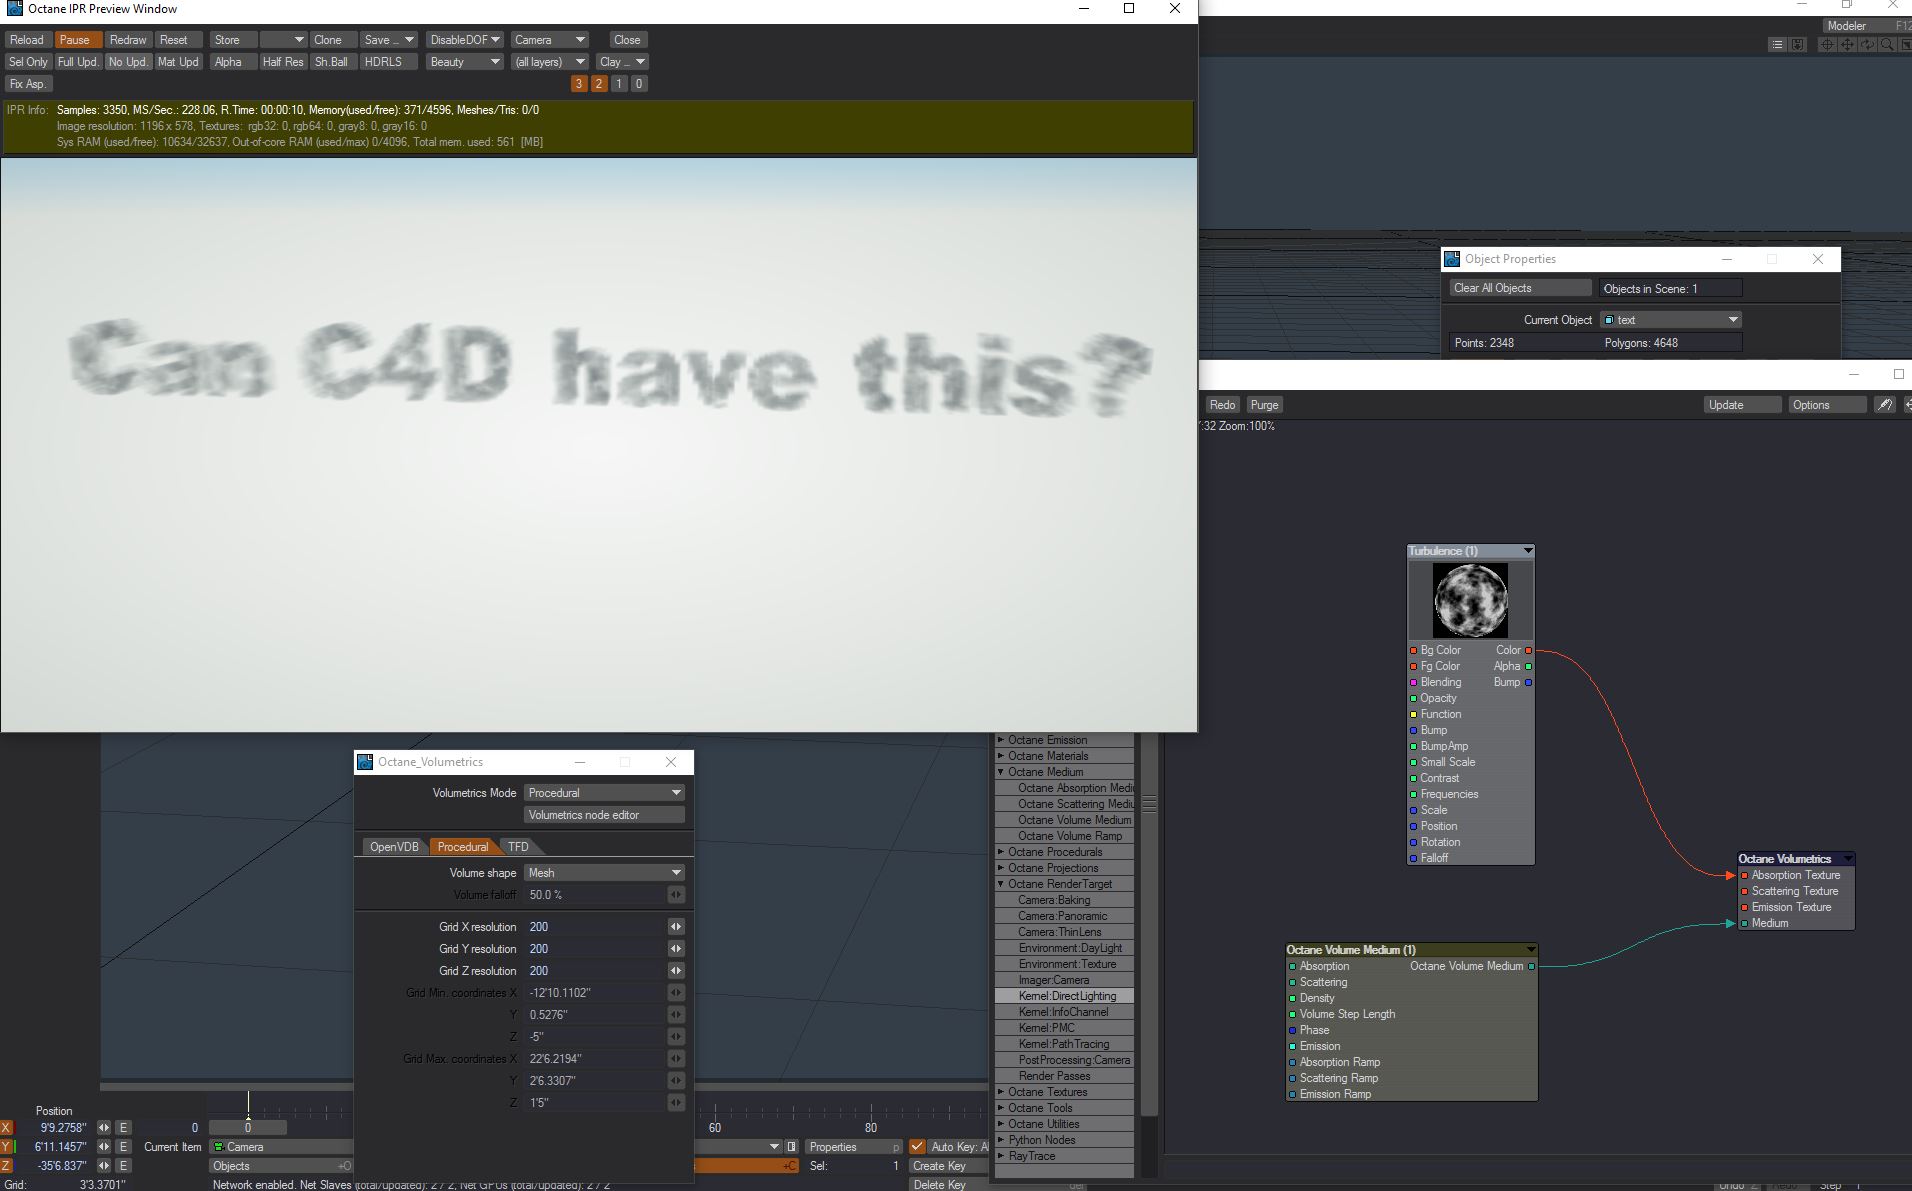Click the Turbulence node preview sphere
This screenshot has width=1912, height=1191.
pyautogui.click(x=1470, y=600)
